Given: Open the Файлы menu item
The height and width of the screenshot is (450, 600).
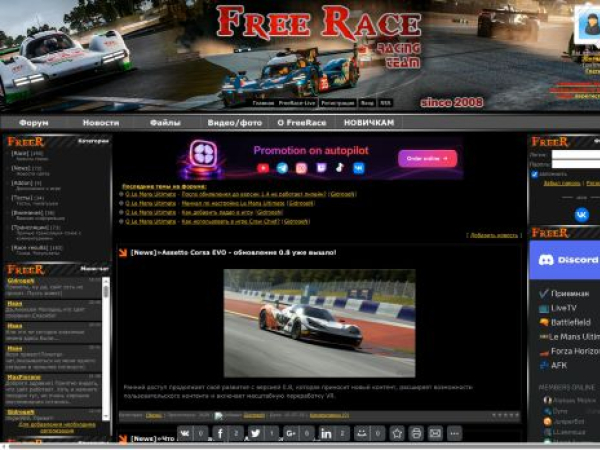Looking at the screenshot, I should tap(165, 123).
